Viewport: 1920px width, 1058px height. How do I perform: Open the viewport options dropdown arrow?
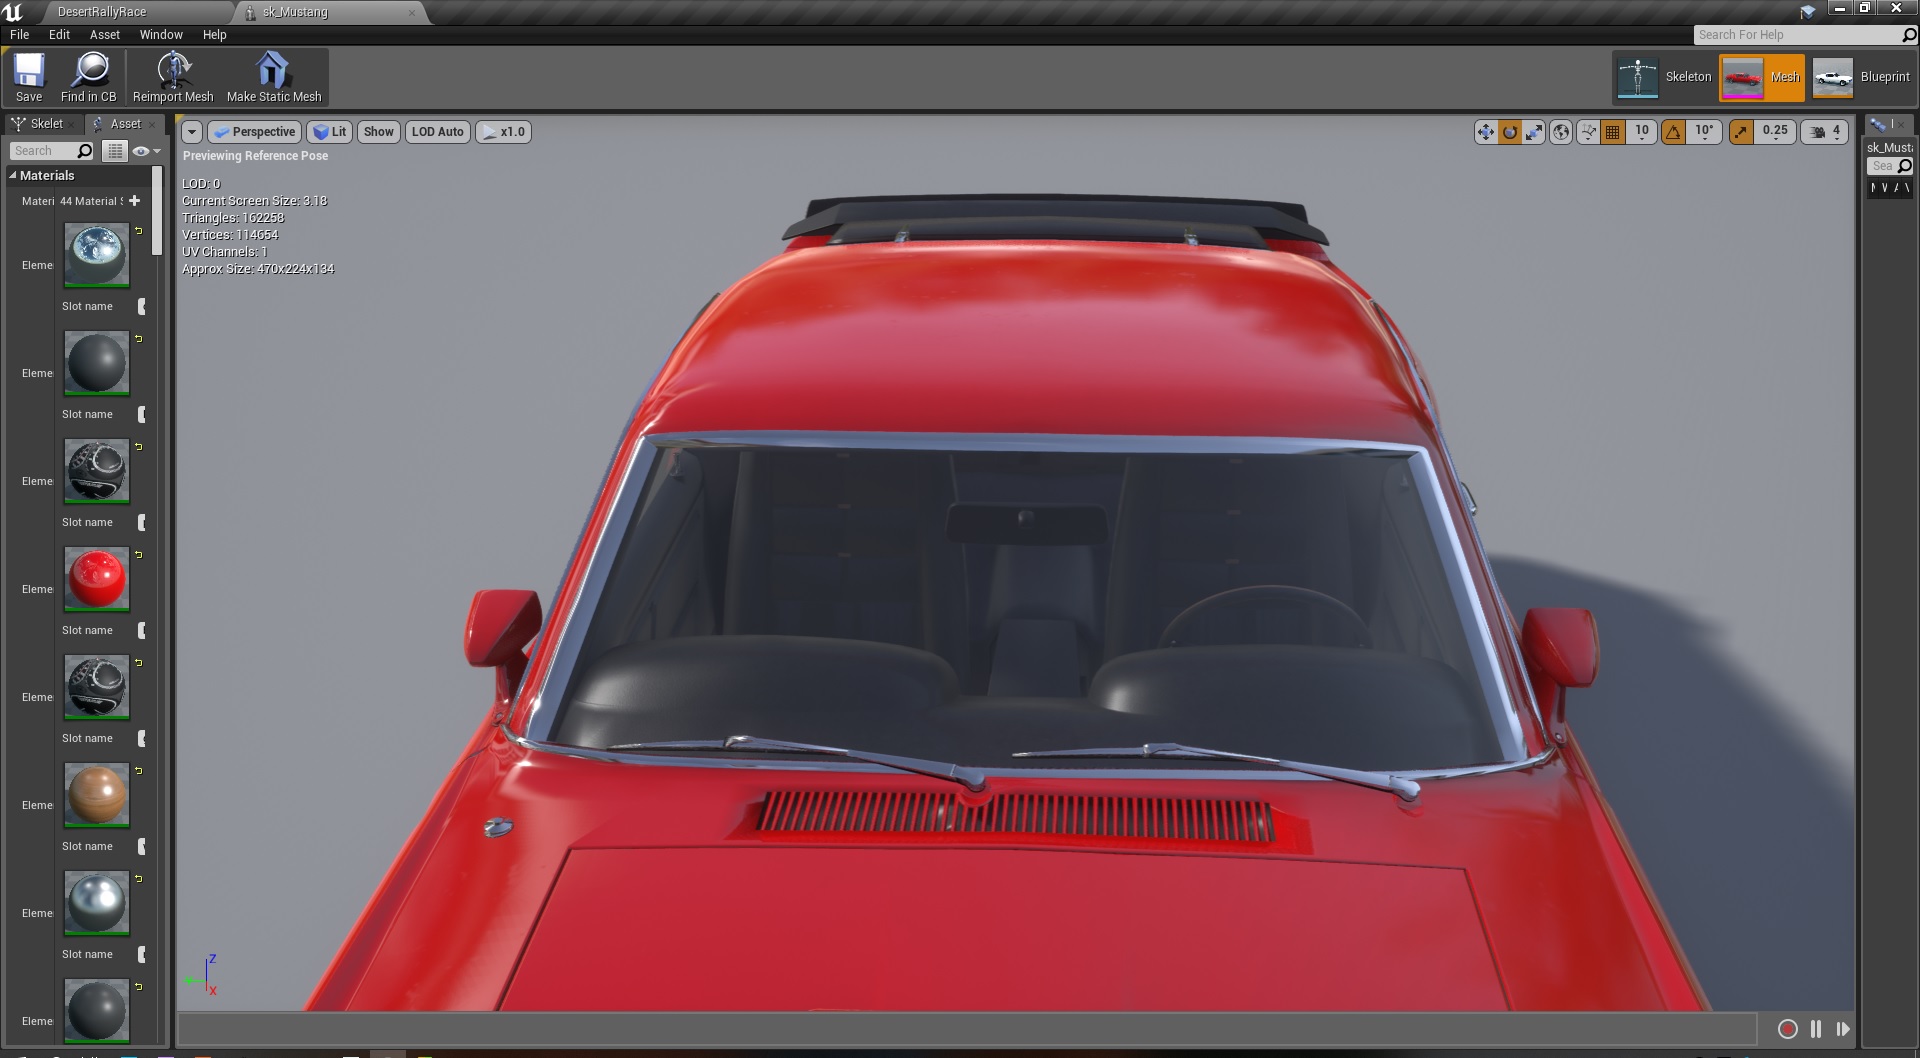click(192, 132)
